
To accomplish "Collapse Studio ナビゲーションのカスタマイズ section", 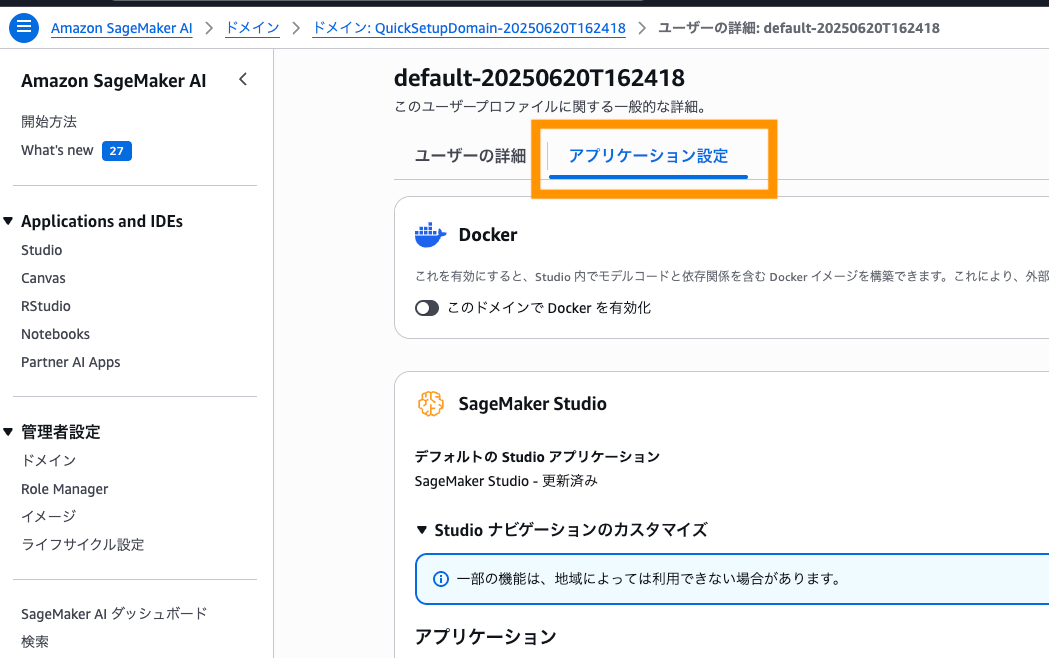I will (421, 530).
